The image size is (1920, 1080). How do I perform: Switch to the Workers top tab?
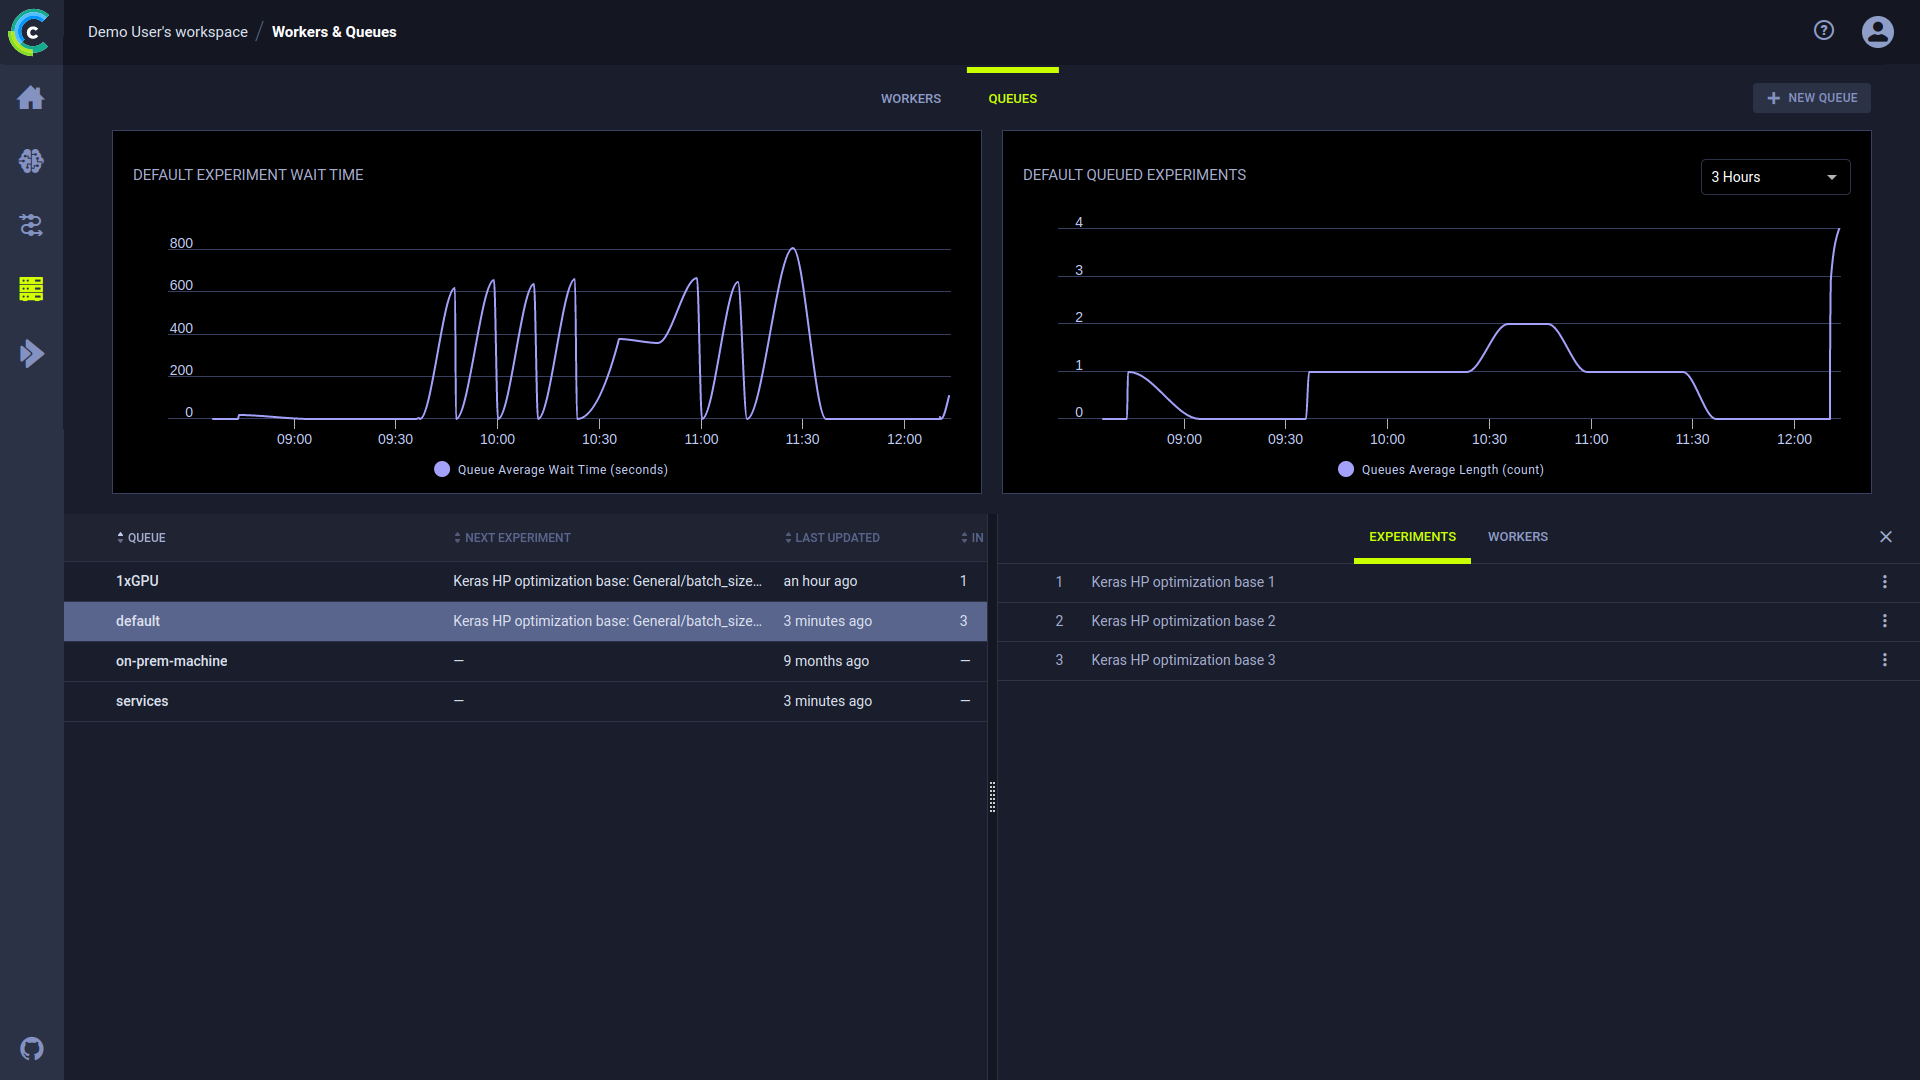[911, 98]
